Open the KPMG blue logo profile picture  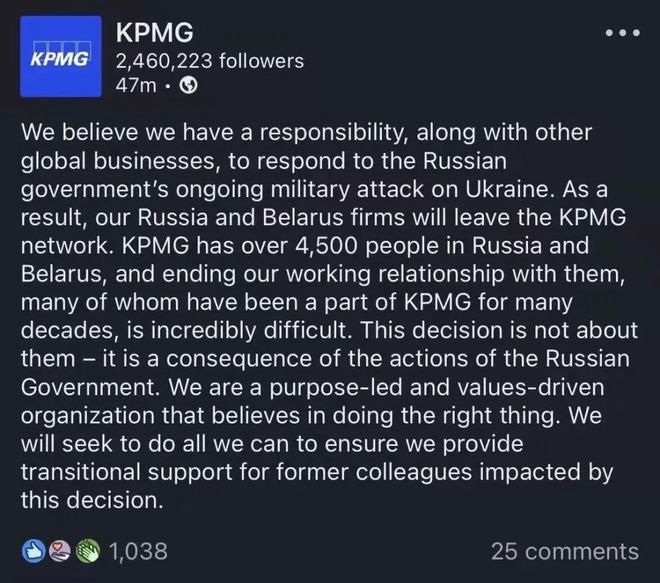click(x=61, y=56)
